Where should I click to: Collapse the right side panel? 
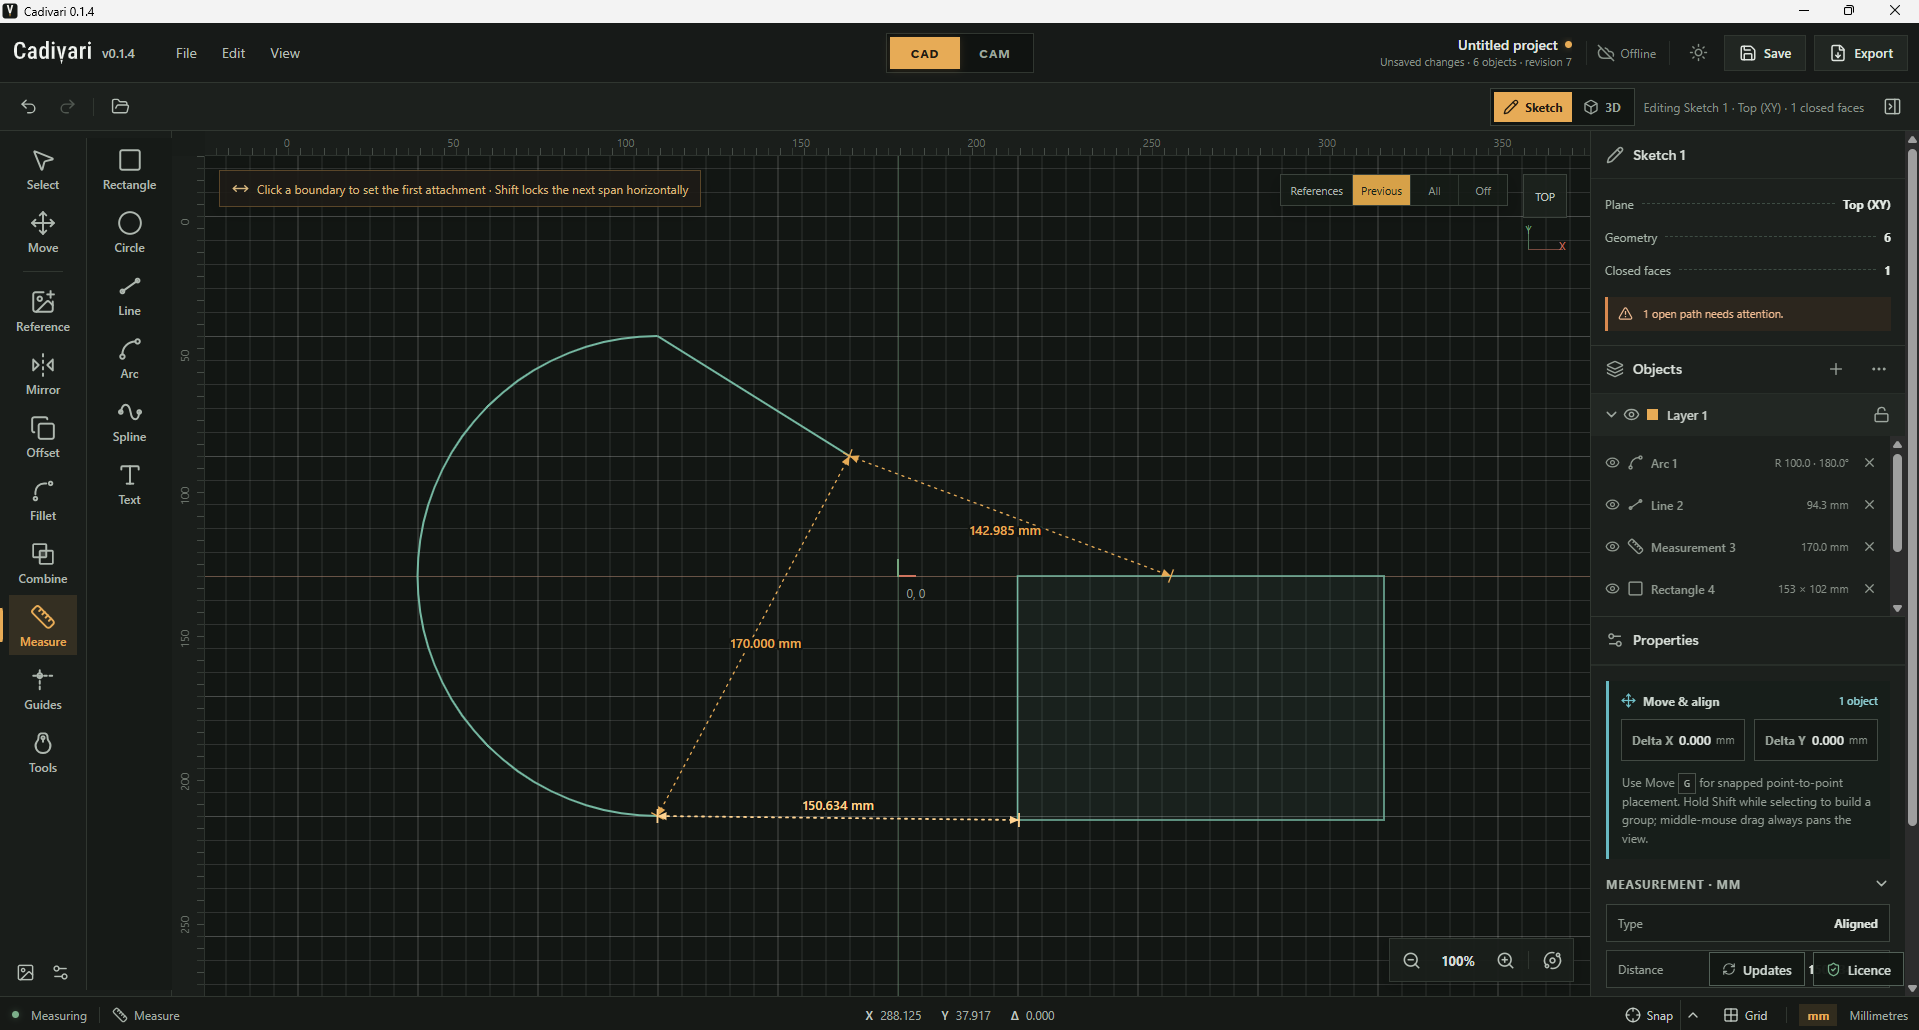tap(1892, 107)
